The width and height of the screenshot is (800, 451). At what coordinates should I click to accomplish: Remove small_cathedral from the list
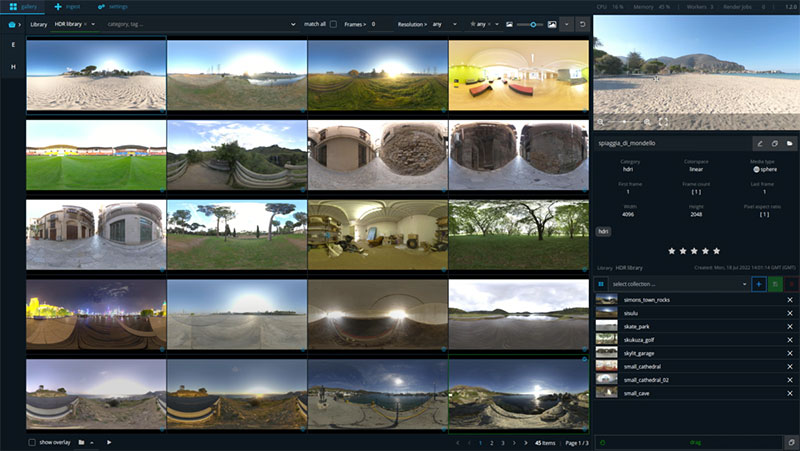pyautogui.click(x=790, y=366)
